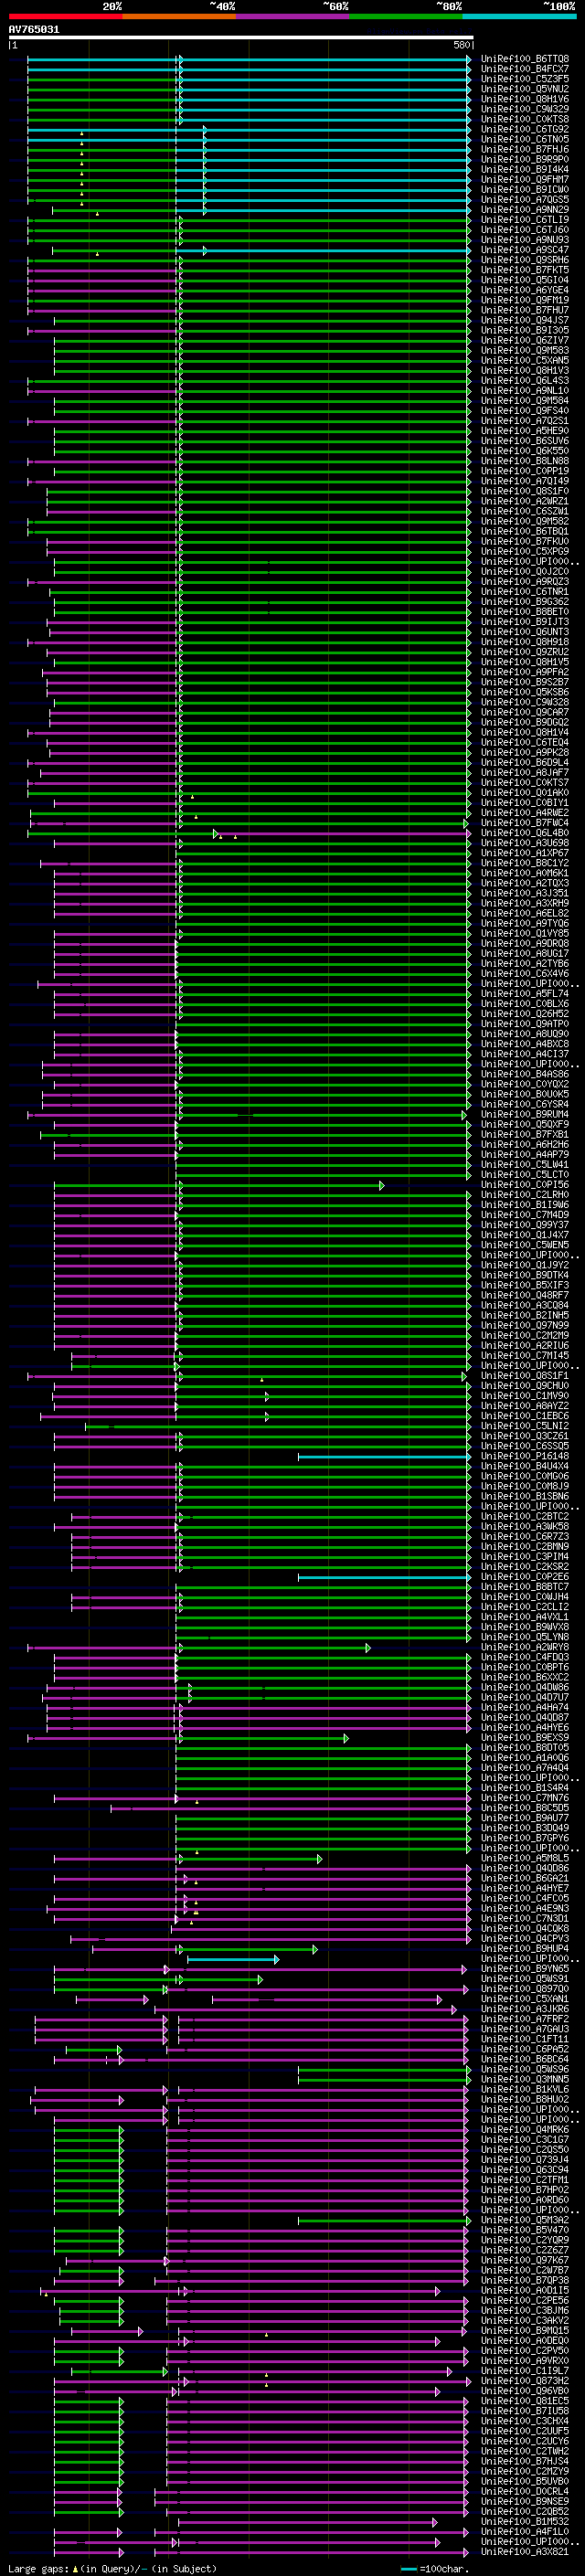Select the UniRef100_A3X821 label
This screenshot has width=585, height=2576.
click(x=525, y=2551)
